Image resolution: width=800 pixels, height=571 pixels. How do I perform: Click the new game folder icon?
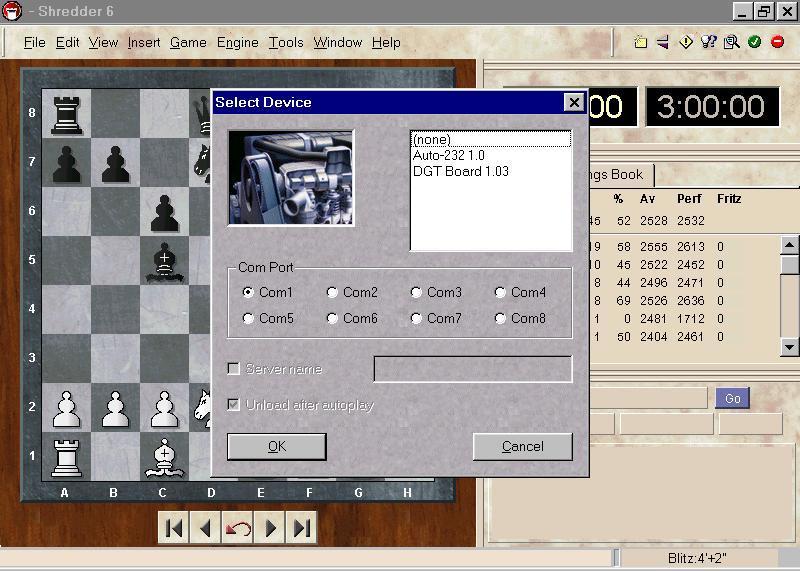pos(641,42)
